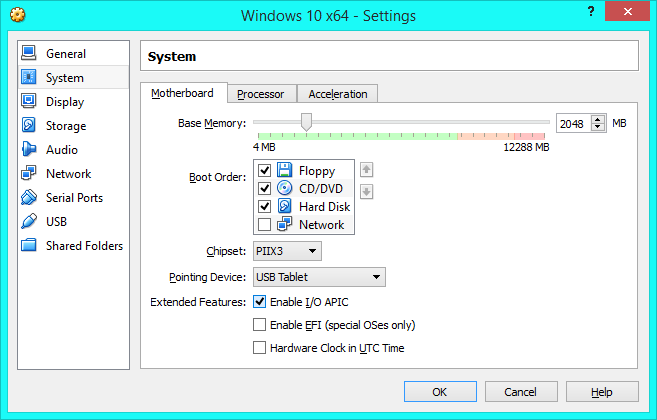Viewport: 657px width, 420px height.
Task: Click the CD/DVD disc icon in boot order
Action: point(285,188)
